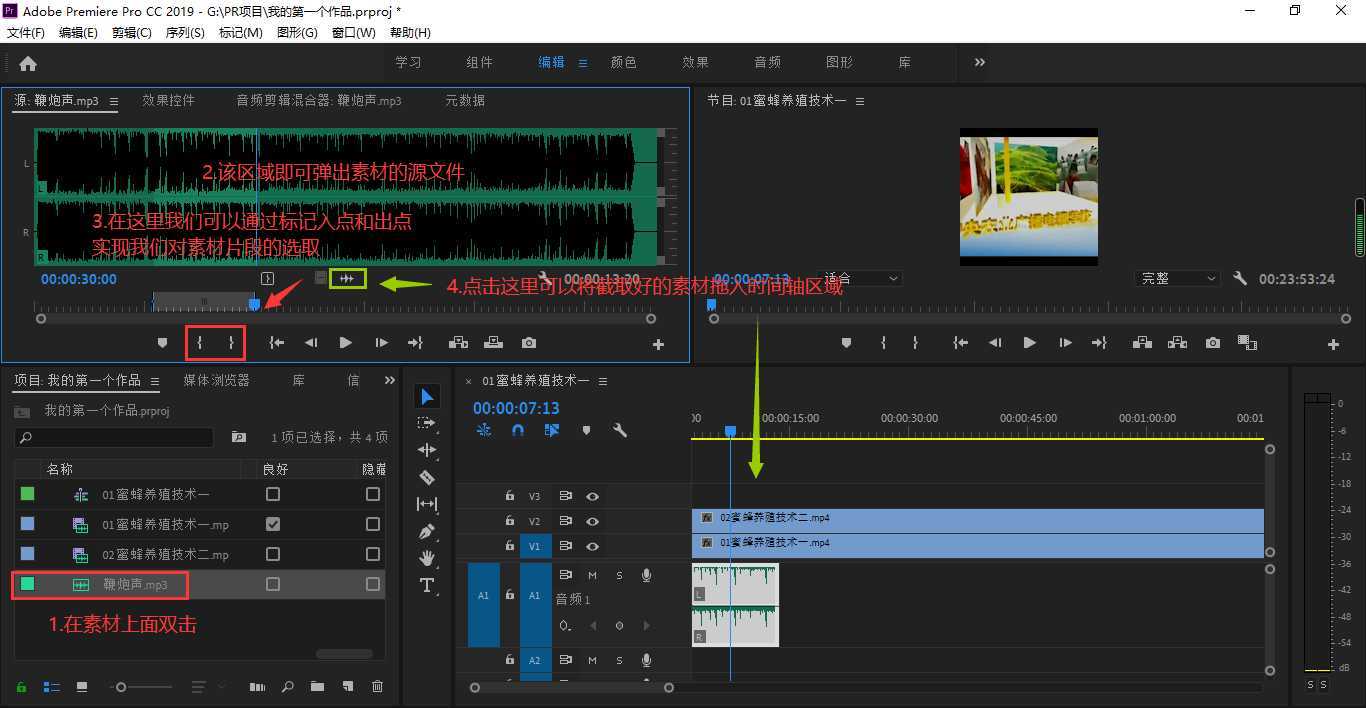The width and height of the screenshot is (1366, 708).
Task: Open the 窗口(W) menu
Action: pyautogui.click(x=354, y=33)
